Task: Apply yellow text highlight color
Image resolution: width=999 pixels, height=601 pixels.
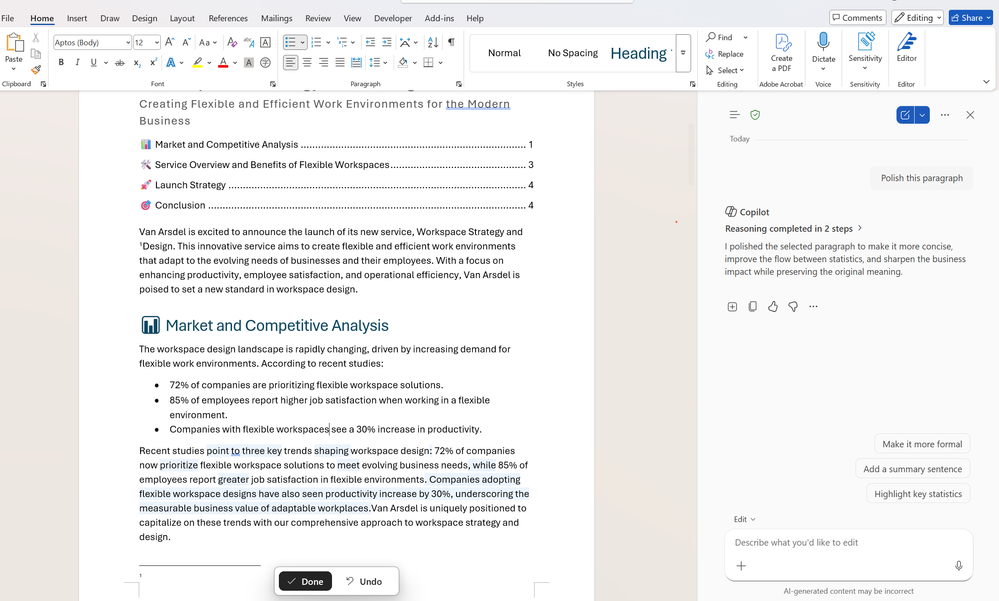Action: point(198,62)
